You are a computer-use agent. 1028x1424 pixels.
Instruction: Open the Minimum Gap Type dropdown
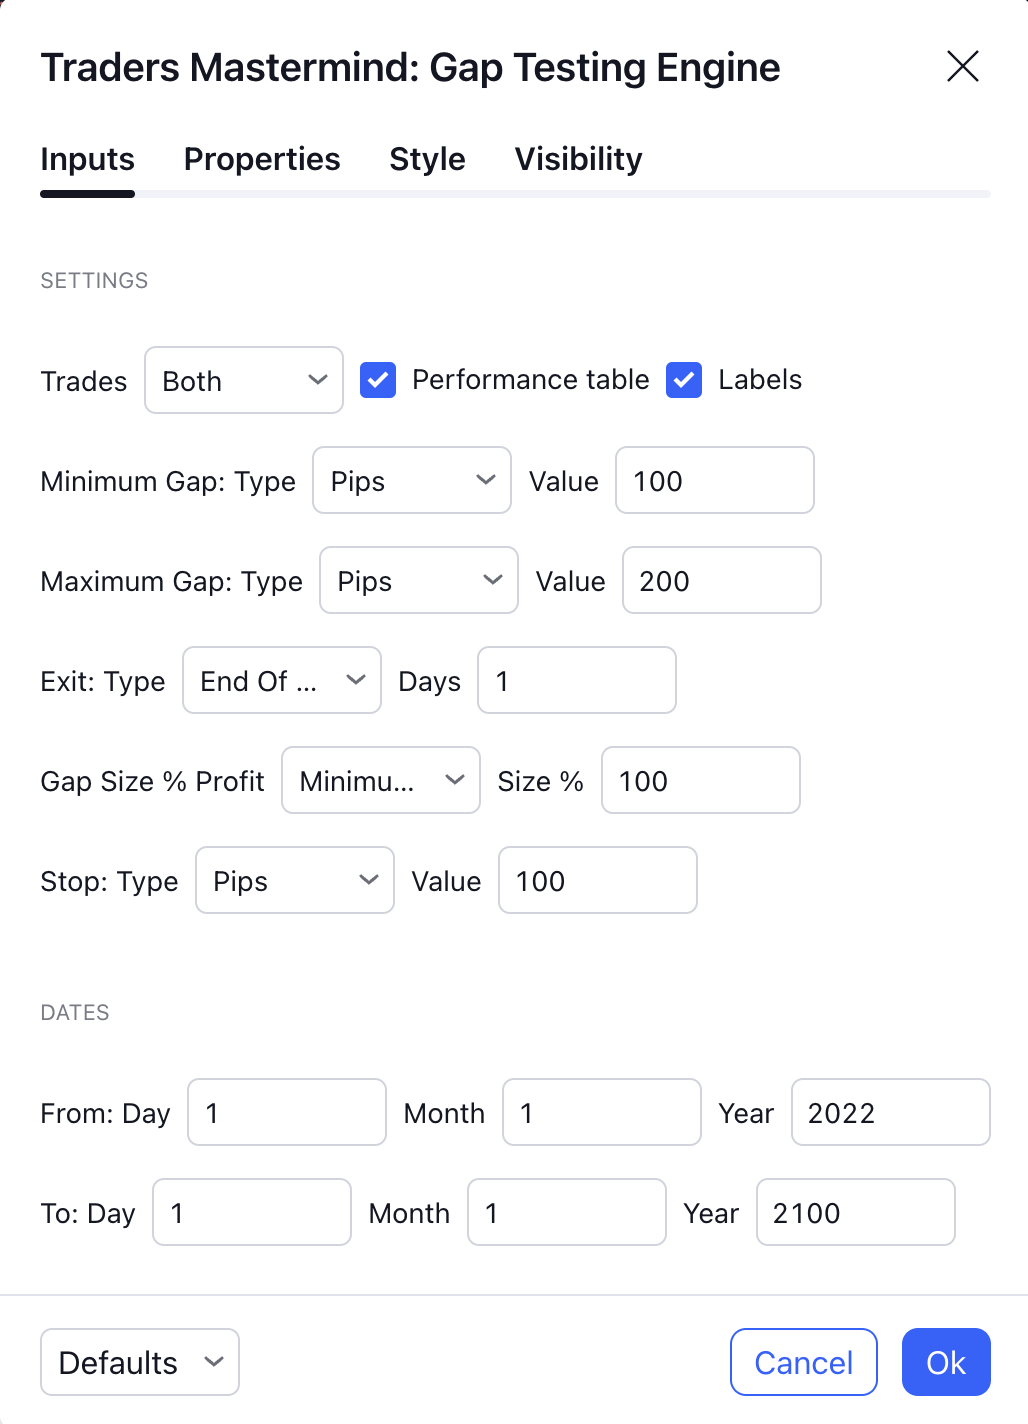coord(411,481)
